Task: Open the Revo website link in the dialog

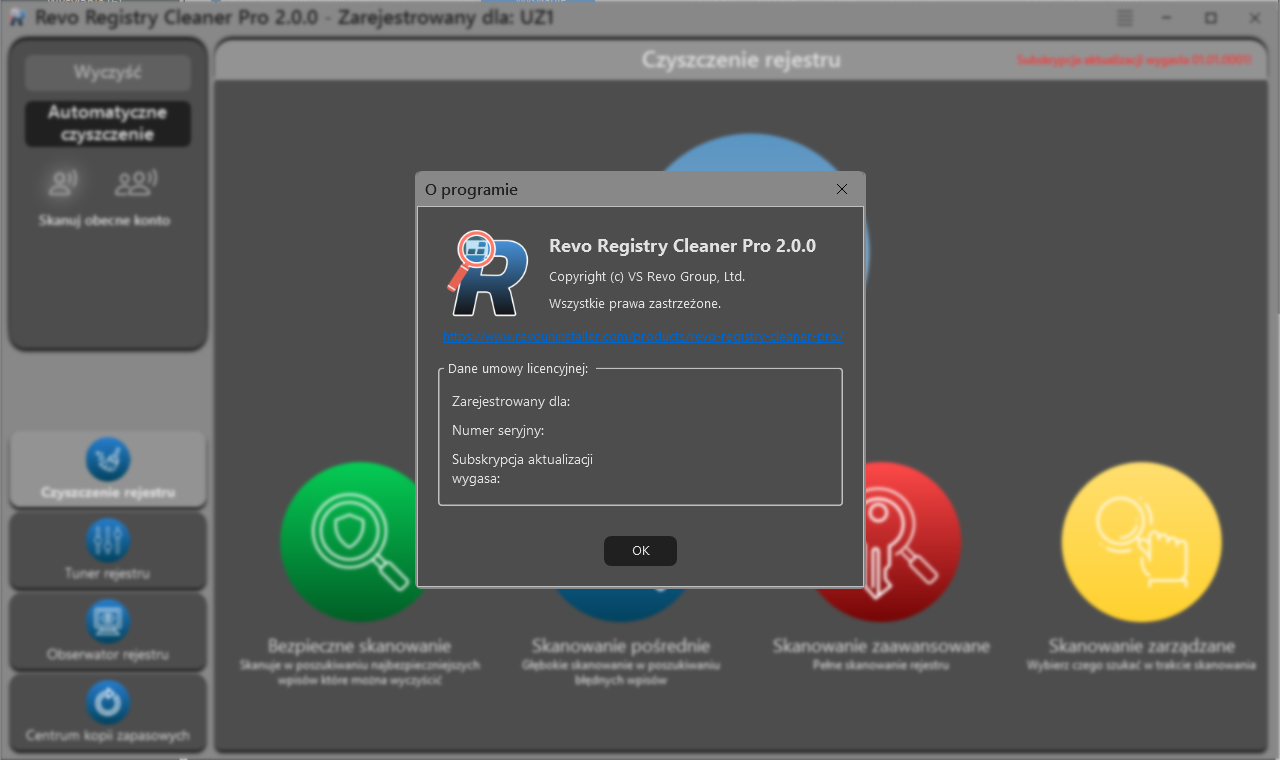Action: (x=642, y=337)
